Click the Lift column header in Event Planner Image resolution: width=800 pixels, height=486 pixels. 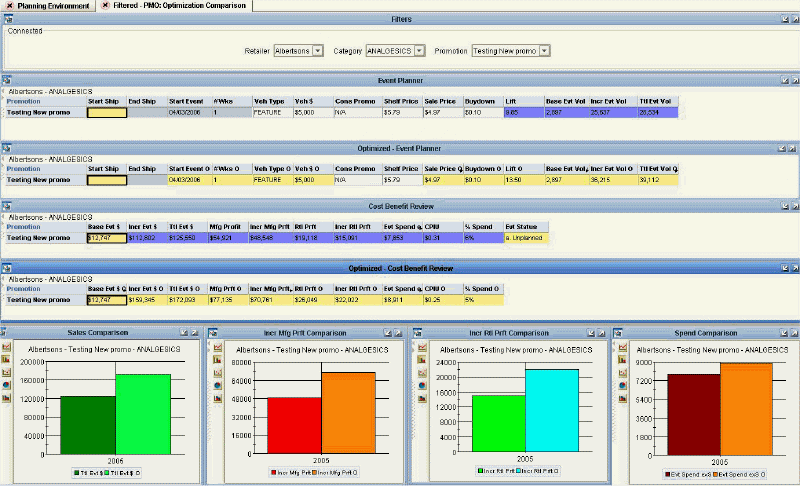[x=523, y=101]
